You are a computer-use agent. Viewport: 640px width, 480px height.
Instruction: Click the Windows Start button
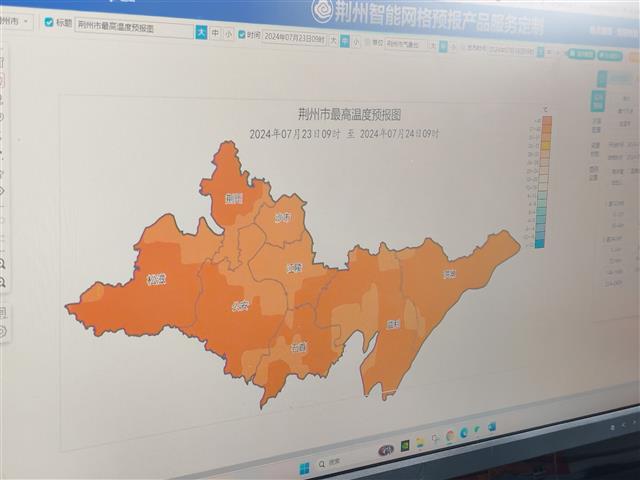[304, 467]
